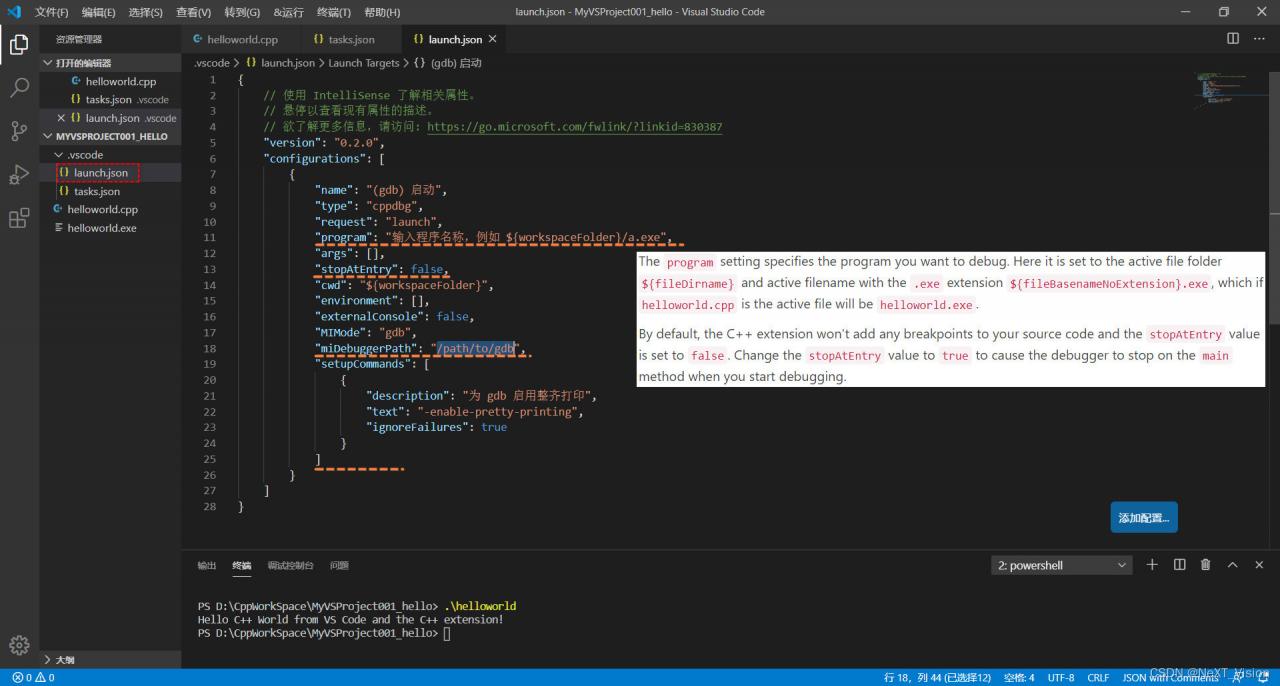
Task: Open the Extensions view
Action: [x=19, y=219]
